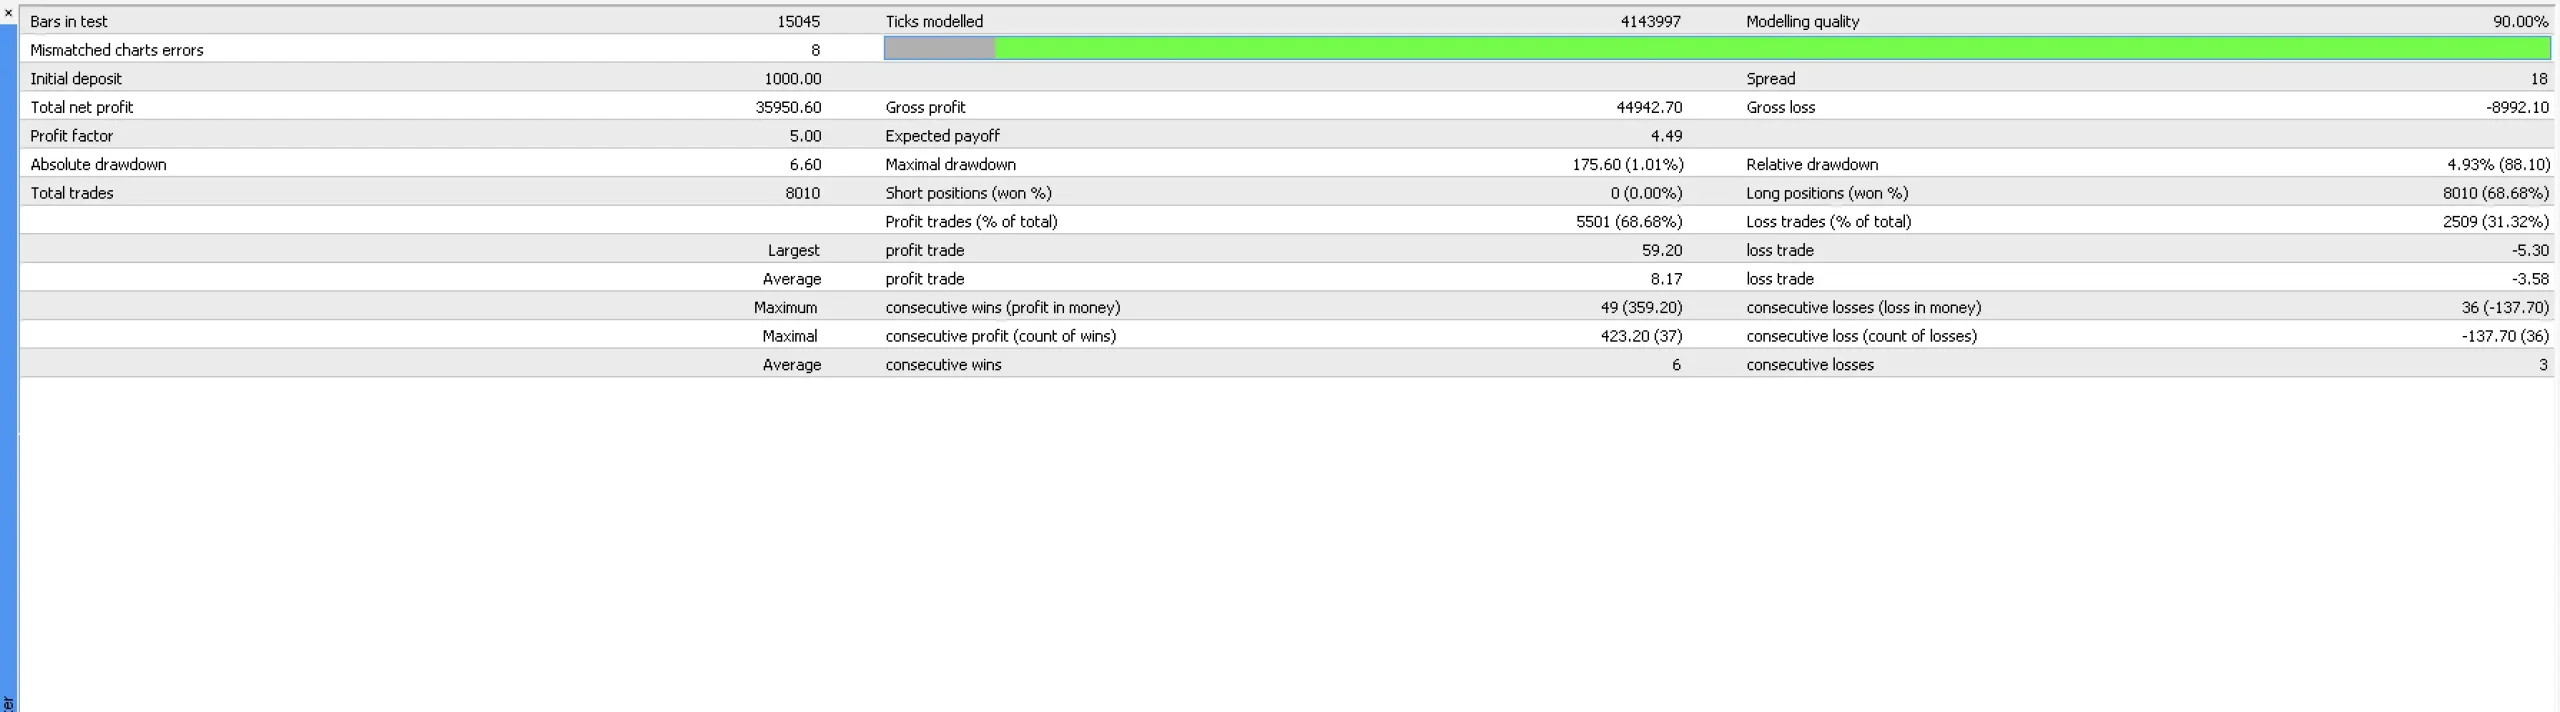Image resolution: width=2560 pixels, height=712 pixels.
Task: Click the Mismatched charts errors label
Action: click(117, 50)
